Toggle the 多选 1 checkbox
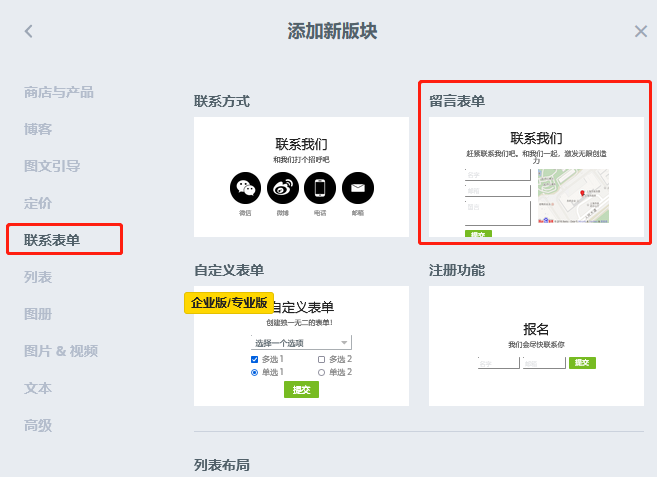 [254, 359]
